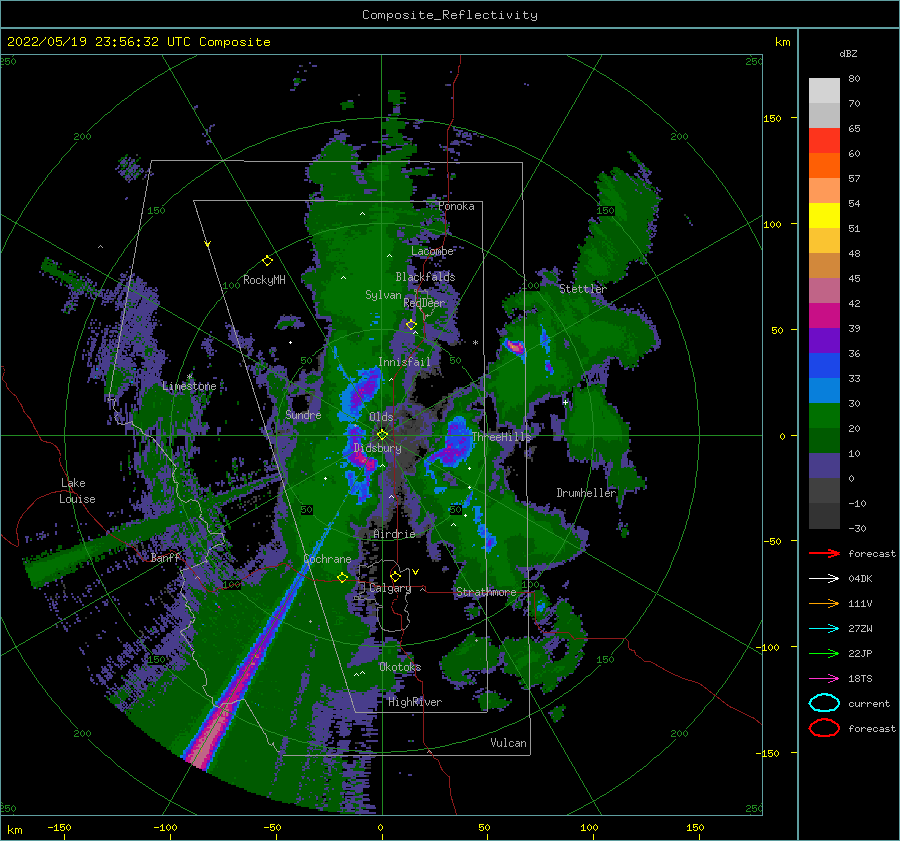The height and width of the screenshot is (841, 900).
Task: Click the Lacombe city label
Action: point(432,251)
